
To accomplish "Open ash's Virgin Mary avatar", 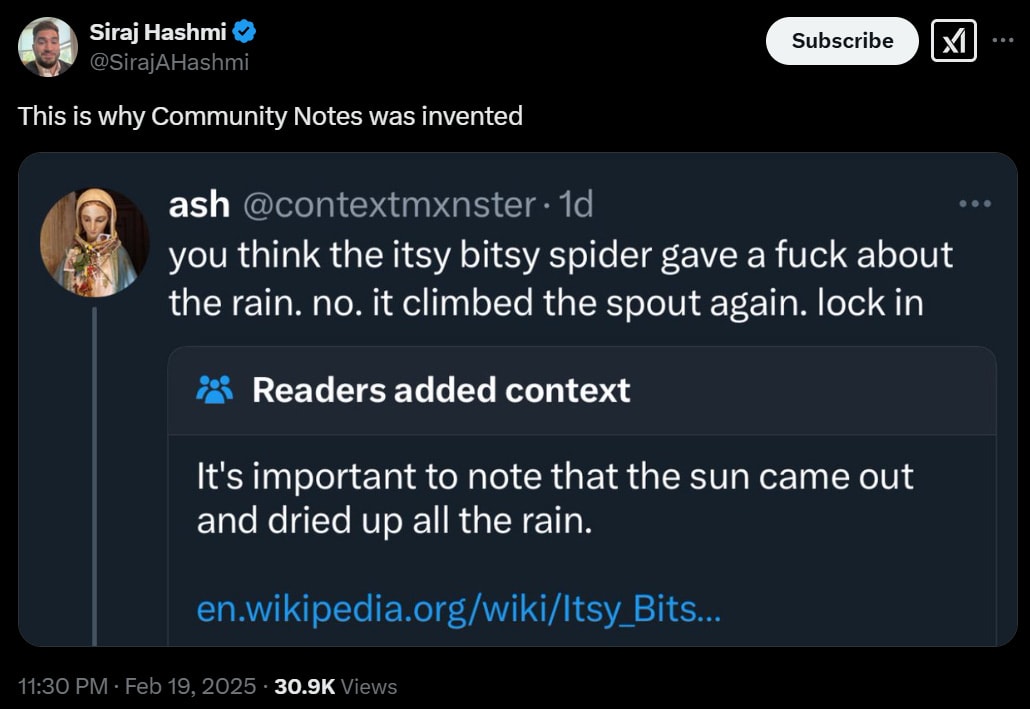I will (95, 242).
